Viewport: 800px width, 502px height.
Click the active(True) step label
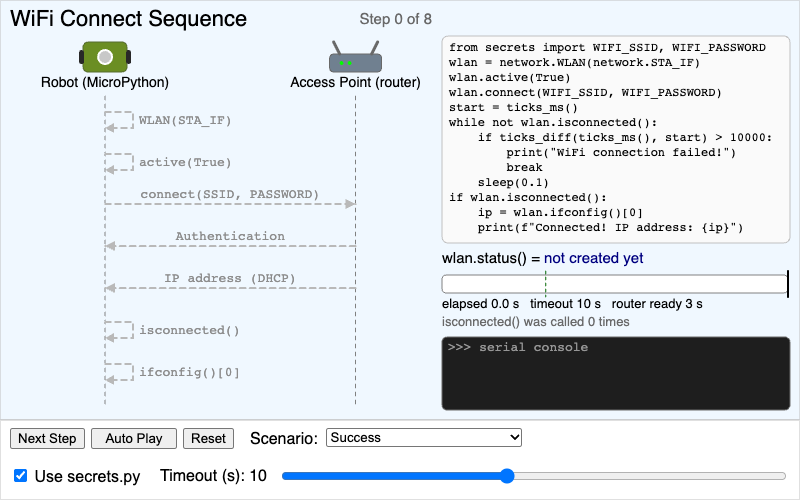[185, 162]
